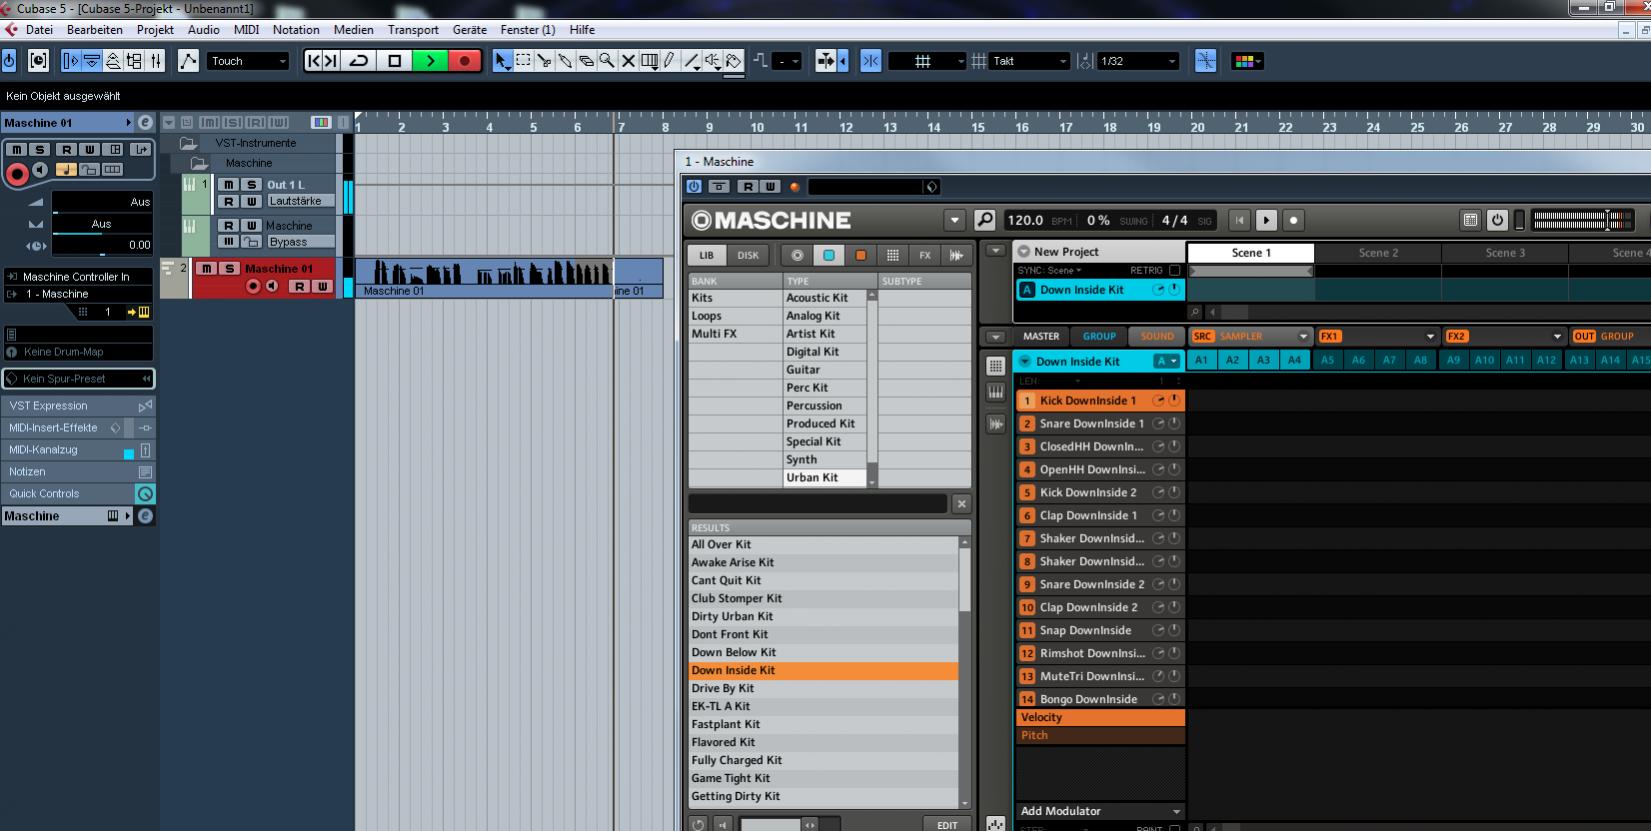
Task: Select Loops in the BANK column
Action: coord(735,316)
